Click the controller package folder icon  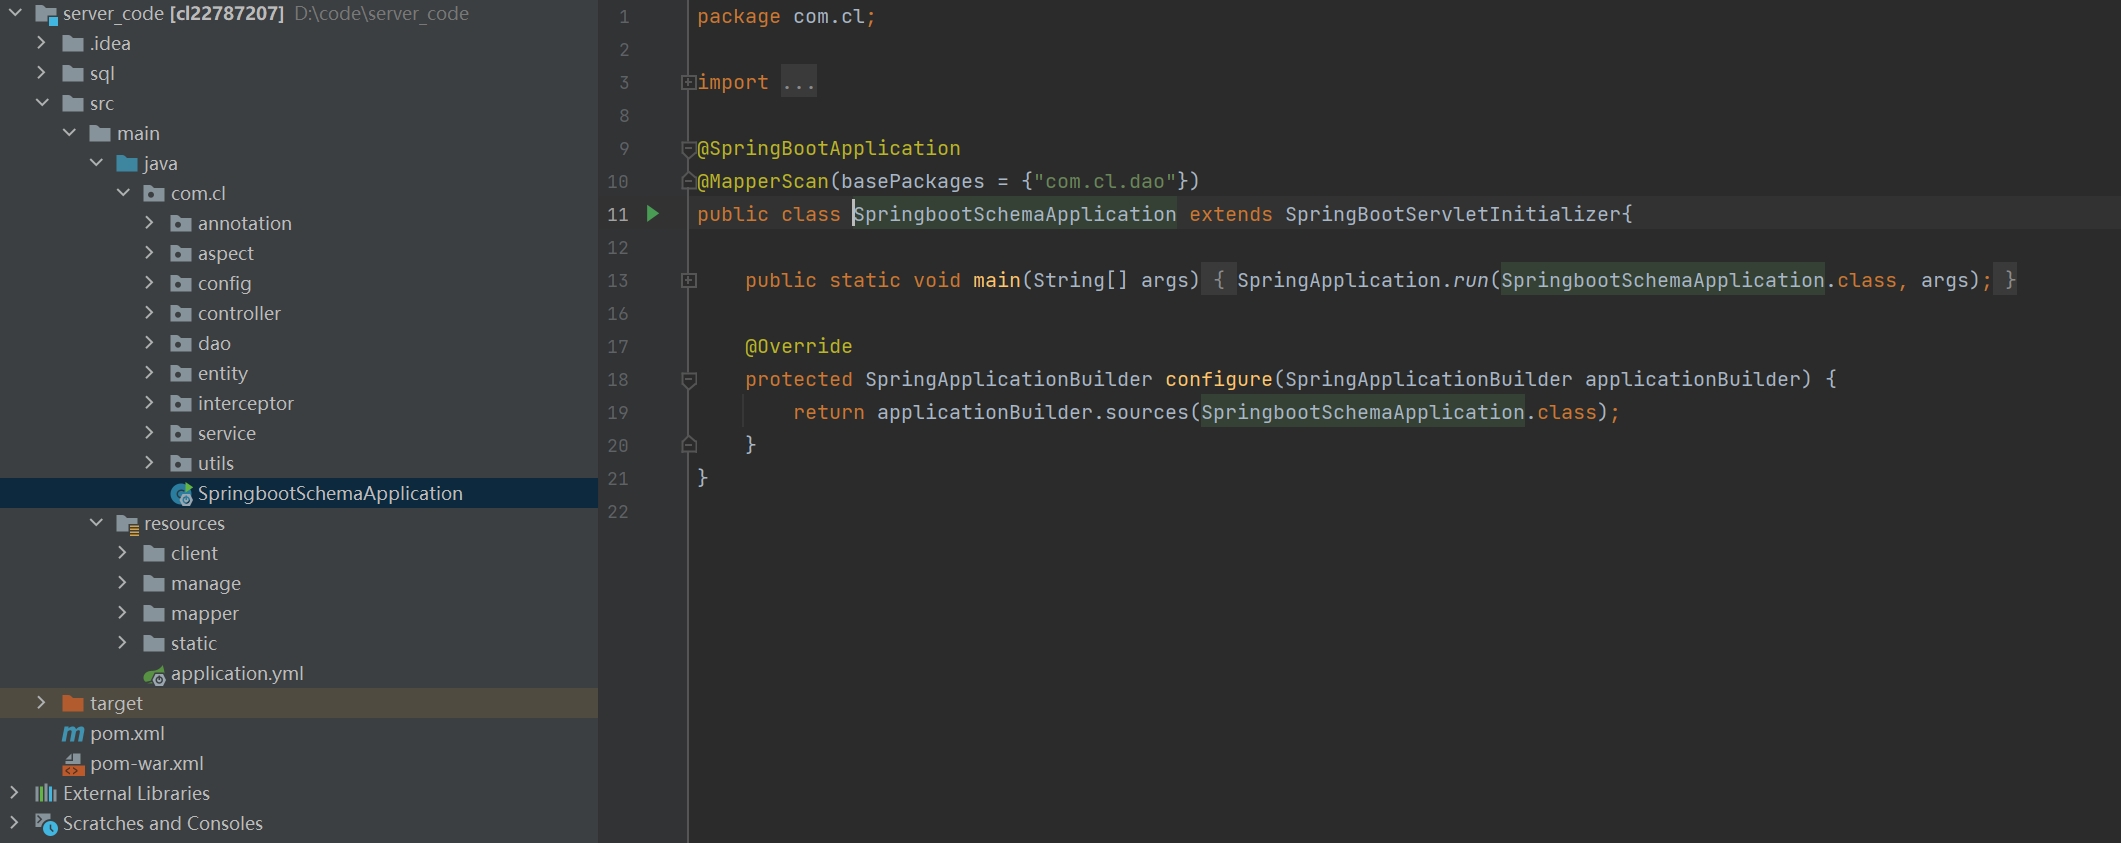pyautogui.click(x=181, y=313)
